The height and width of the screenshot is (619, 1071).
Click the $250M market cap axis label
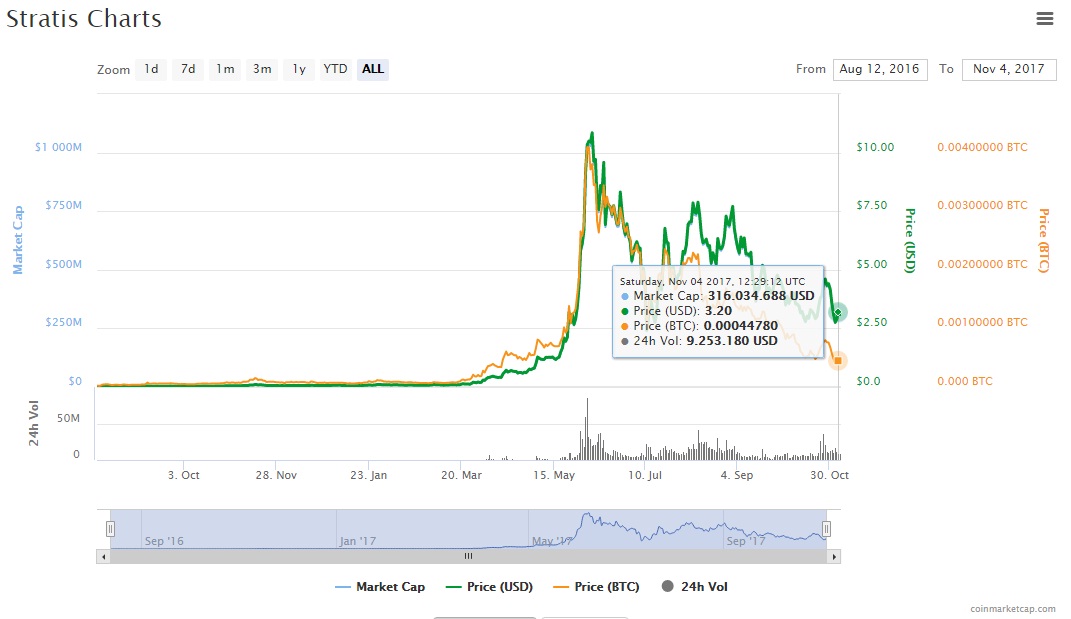pyautogui.click(x=64, y=322)
